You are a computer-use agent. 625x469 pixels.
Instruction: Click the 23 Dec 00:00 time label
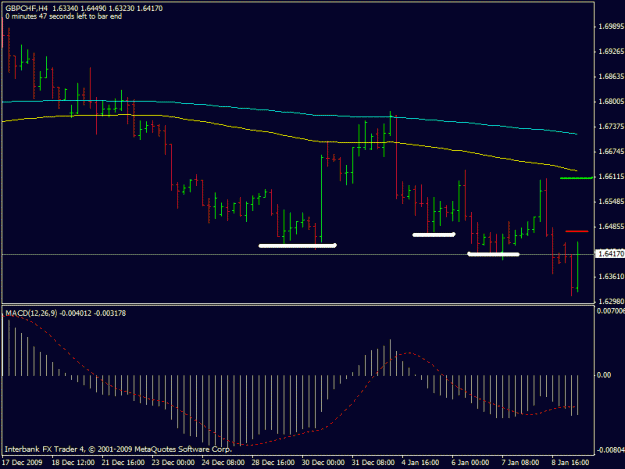point(173,463)
